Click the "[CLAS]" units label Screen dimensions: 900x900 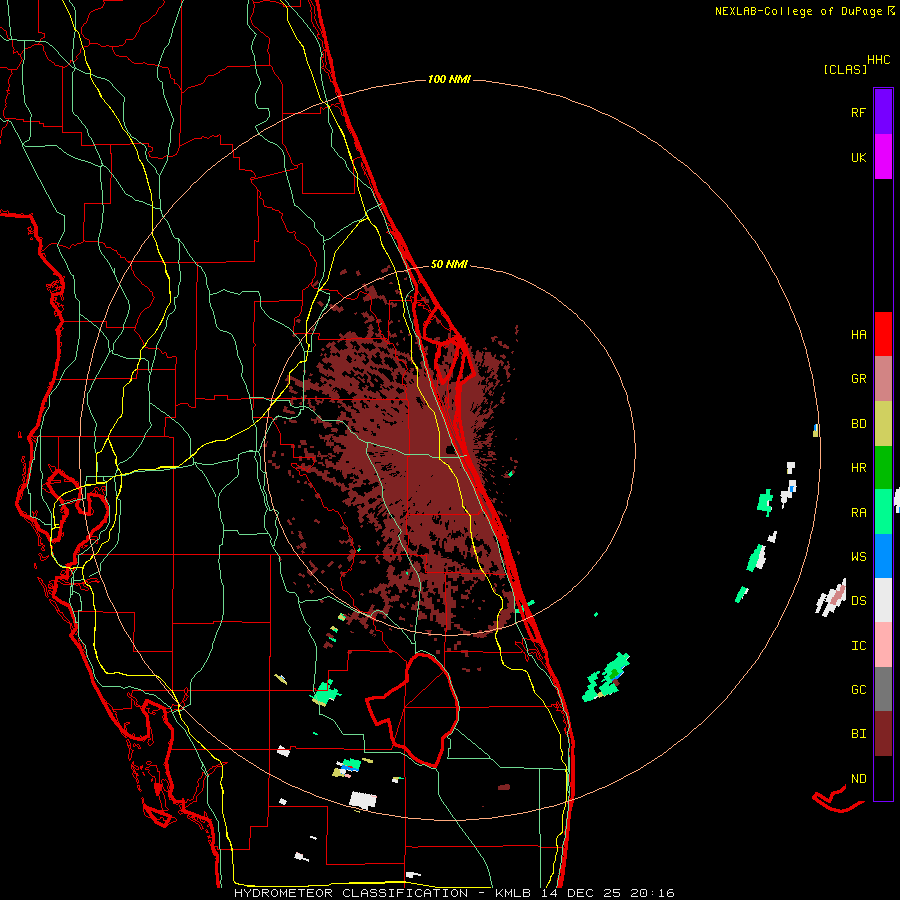(845, 70)
